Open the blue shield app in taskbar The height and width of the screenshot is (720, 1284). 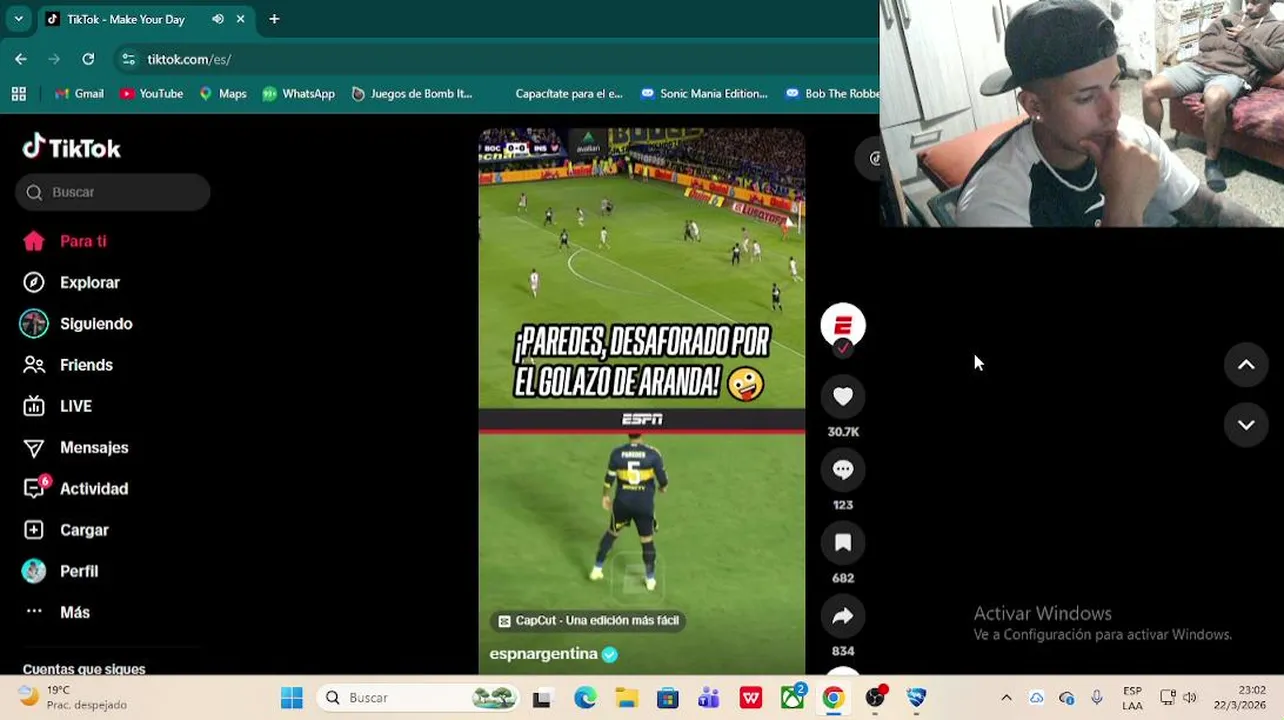coord(917,698)
